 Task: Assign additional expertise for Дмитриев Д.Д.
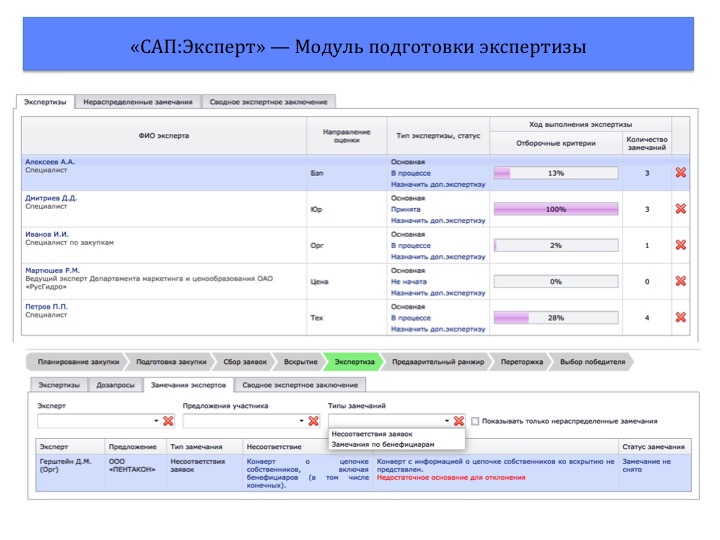438,220
